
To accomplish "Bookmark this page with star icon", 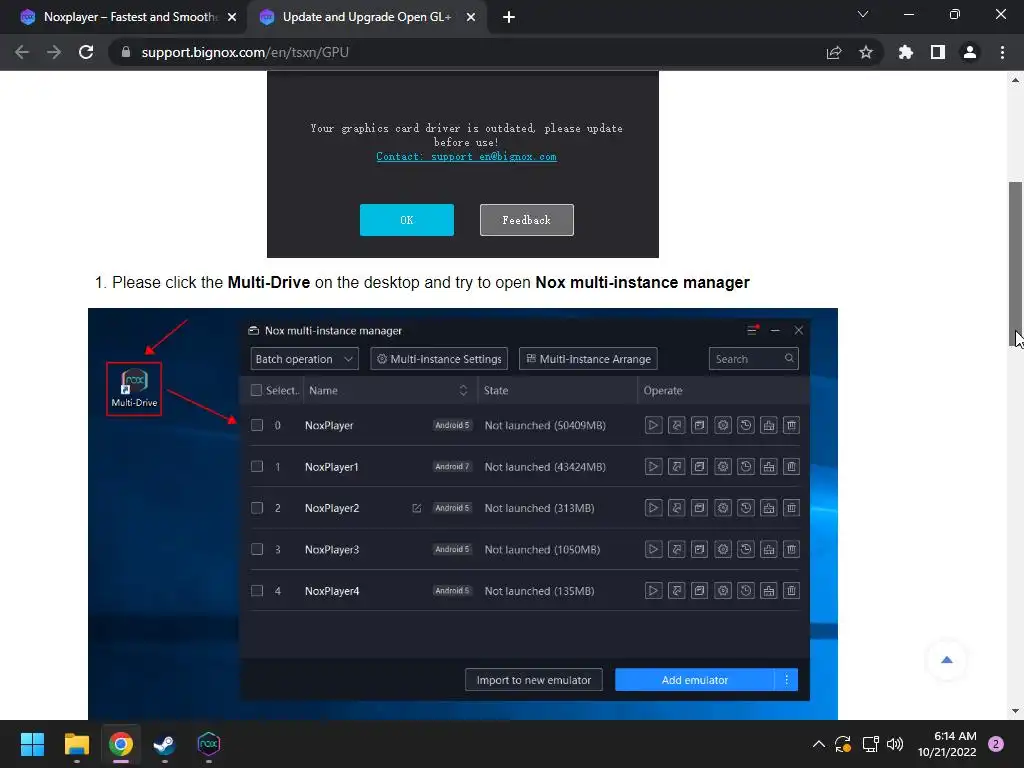I will [866, 52].
